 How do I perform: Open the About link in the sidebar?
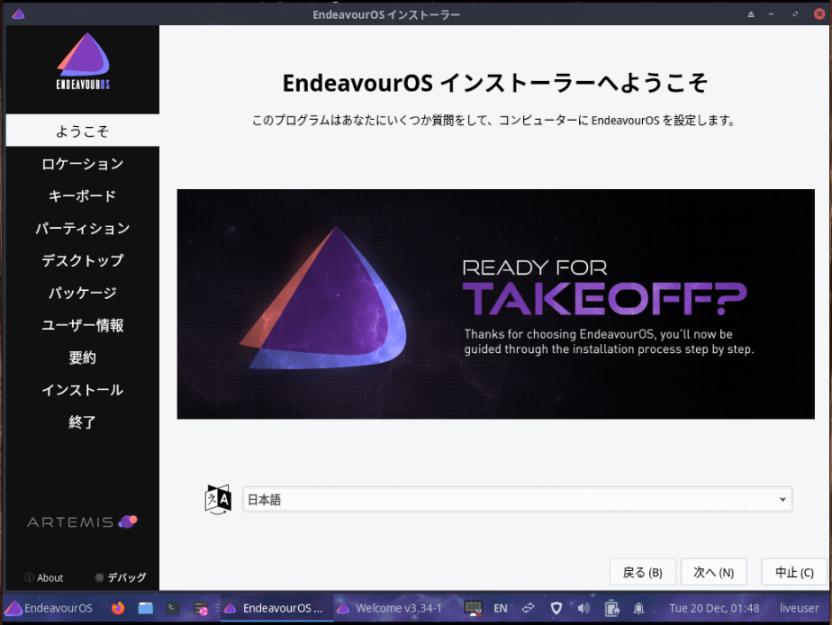tap(44, 577)
